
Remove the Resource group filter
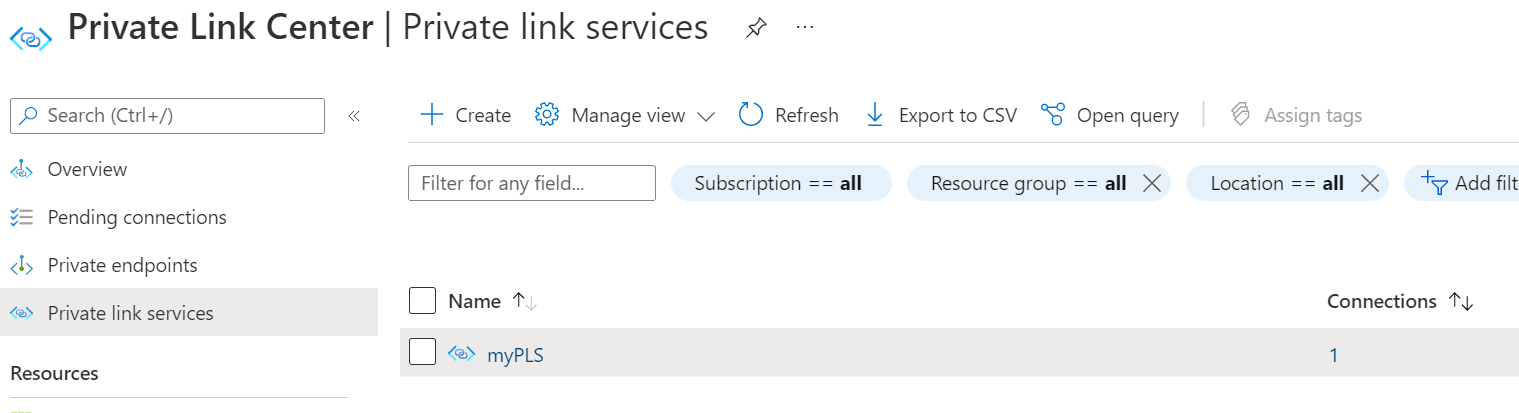coord(1151,183)
